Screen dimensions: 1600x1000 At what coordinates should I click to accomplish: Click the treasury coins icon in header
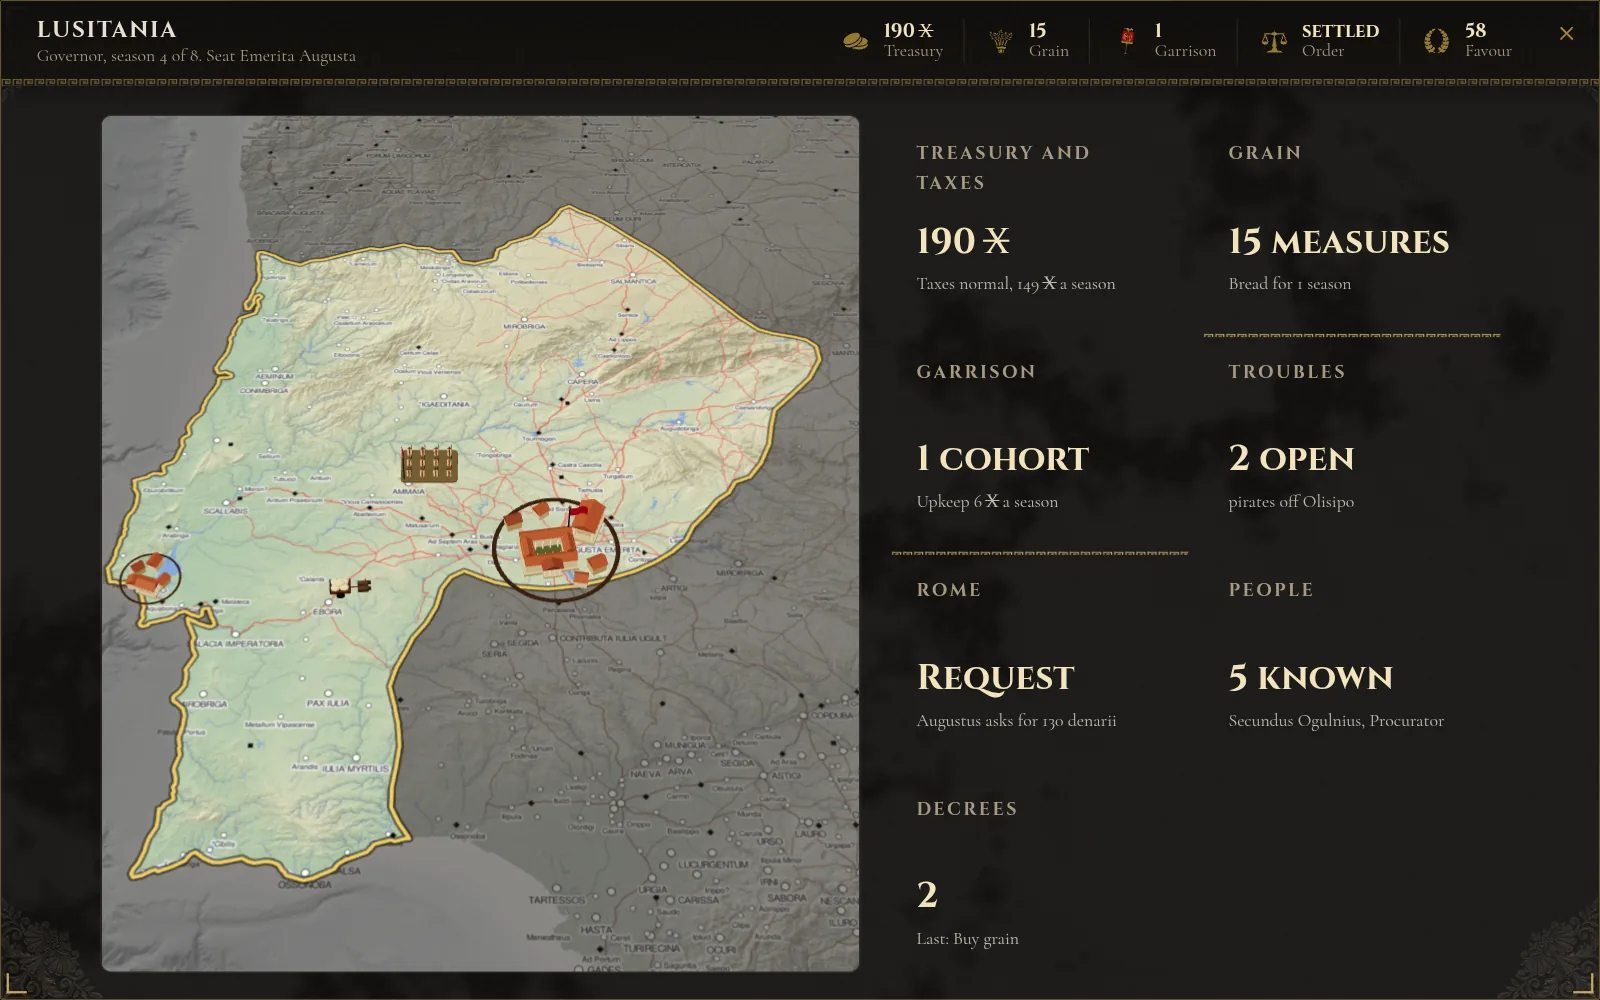click(x=855, y=41)
